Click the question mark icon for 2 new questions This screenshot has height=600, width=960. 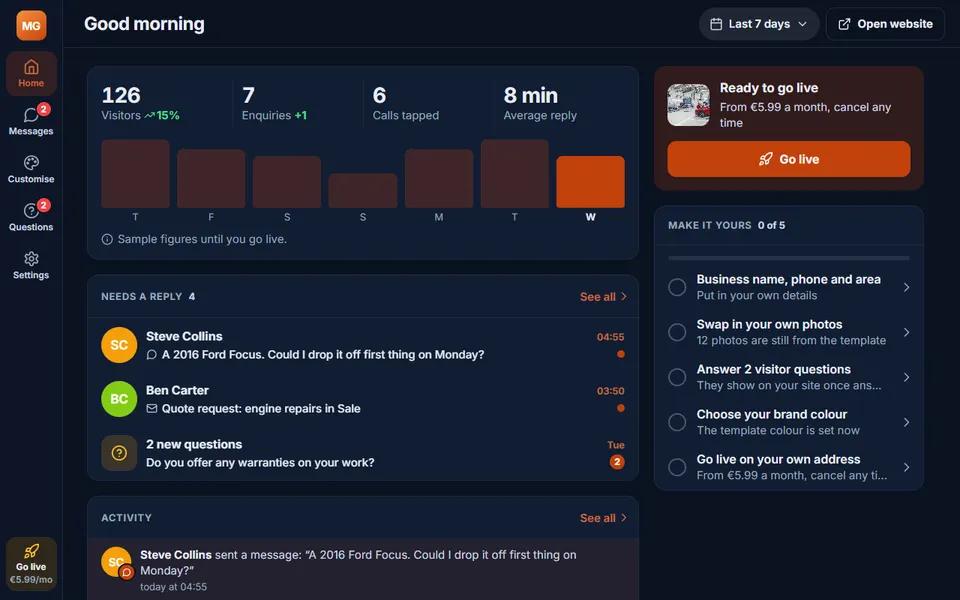coord(119,453)
